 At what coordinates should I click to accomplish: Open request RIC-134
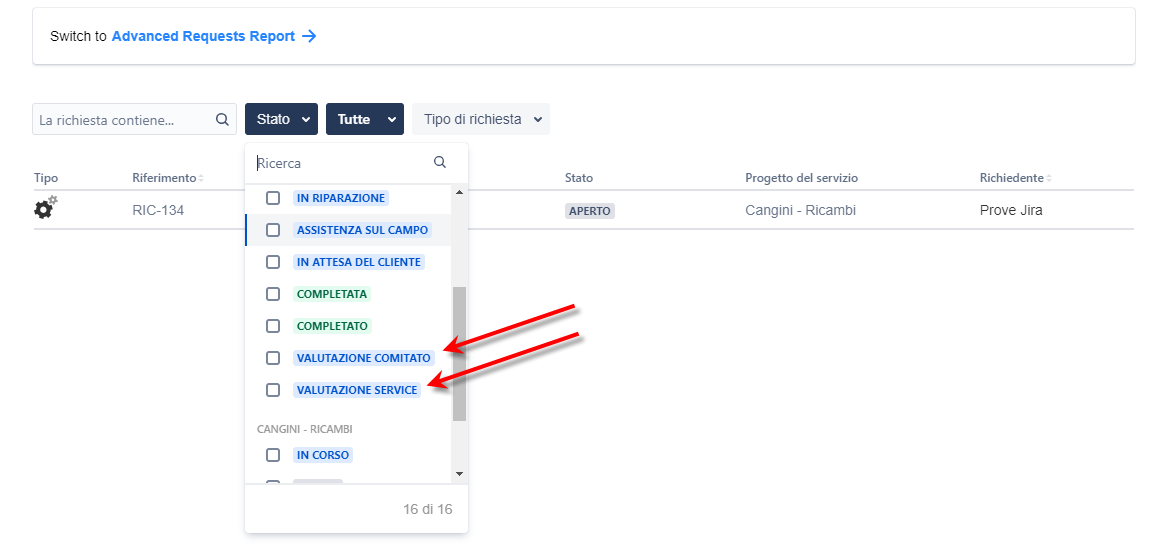[158, 211]
